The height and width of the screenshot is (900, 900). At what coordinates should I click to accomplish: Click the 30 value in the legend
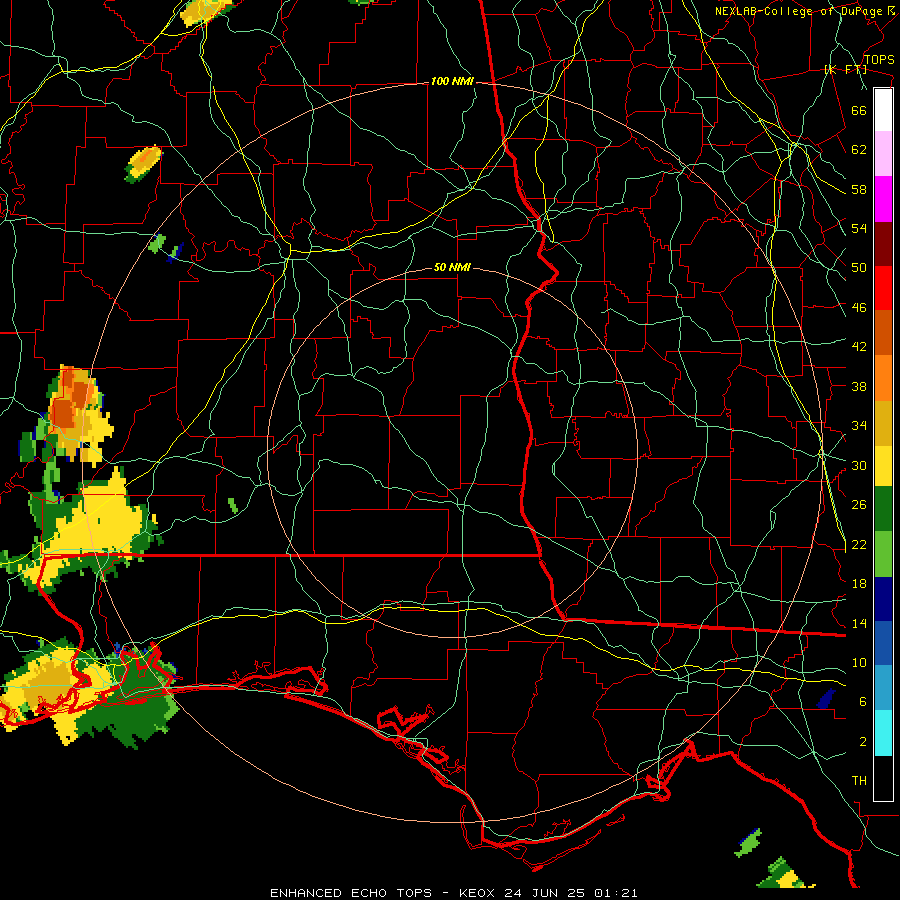(859, 465)
